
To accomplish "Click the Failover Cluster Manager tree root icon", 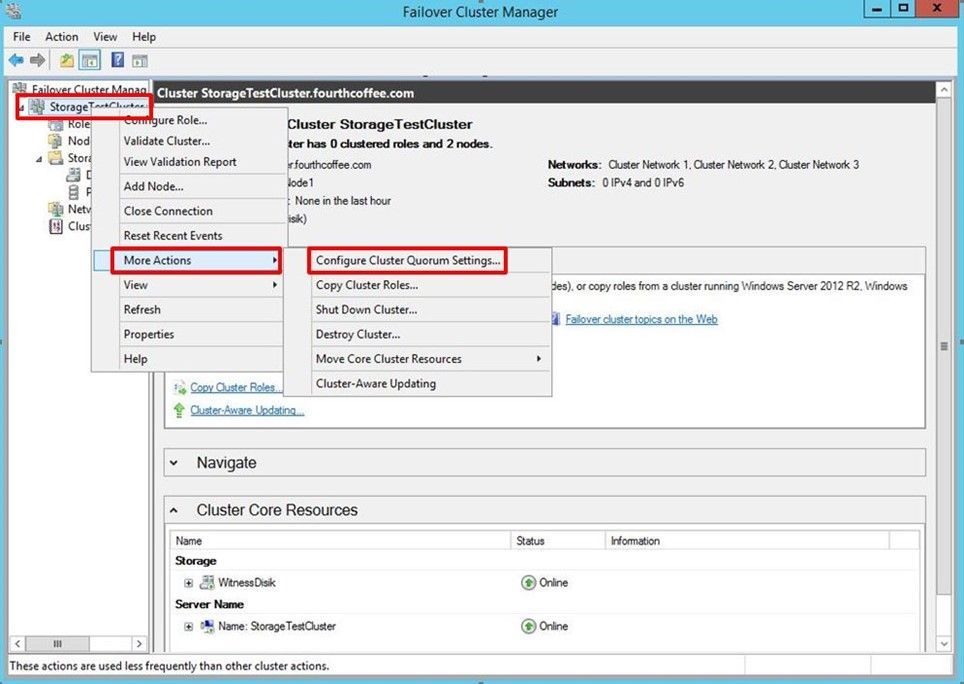I will click(20, 89).
